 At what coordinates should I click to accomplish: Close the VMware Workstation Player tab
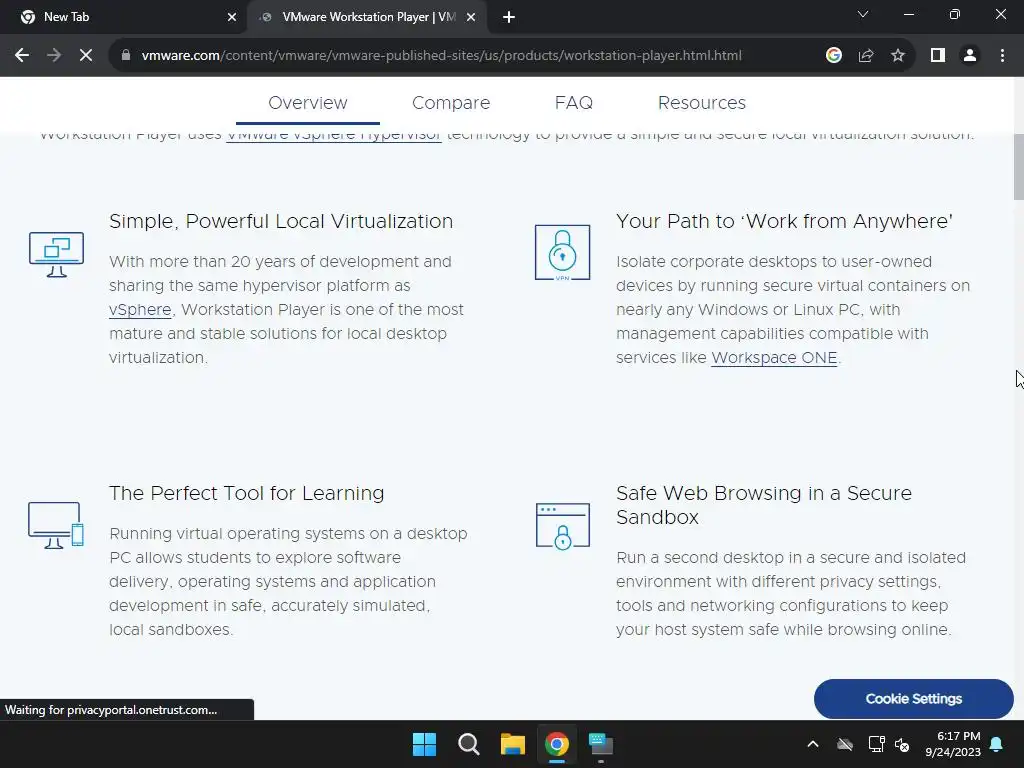[471, 18]
